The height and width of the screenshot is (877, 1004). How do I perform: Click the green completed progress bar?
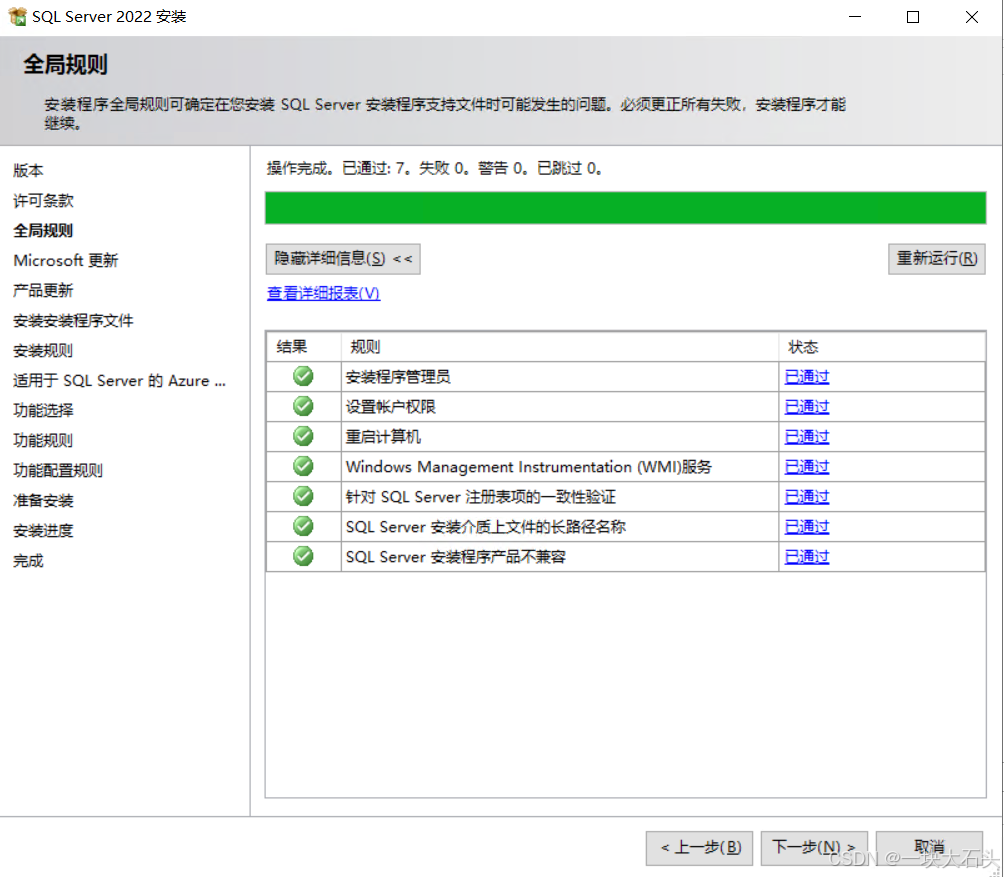(x=626, y=207)
